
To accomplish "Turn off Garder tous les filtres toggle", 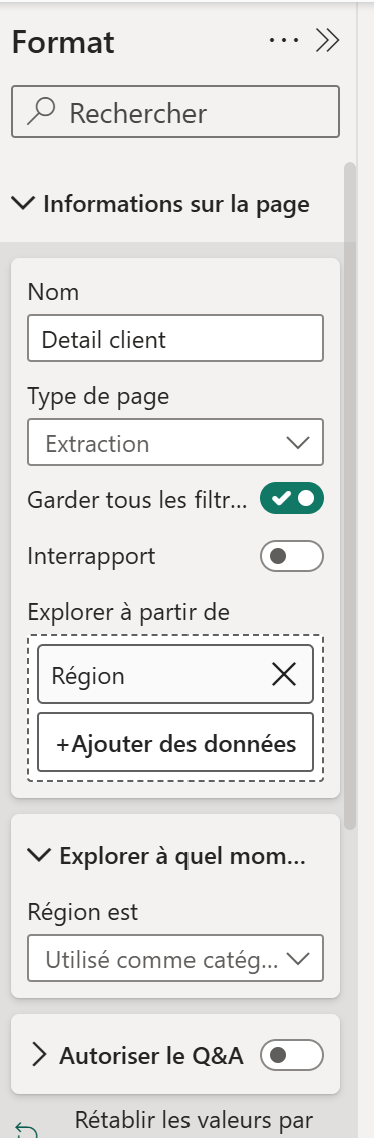I will click(292, 499).
